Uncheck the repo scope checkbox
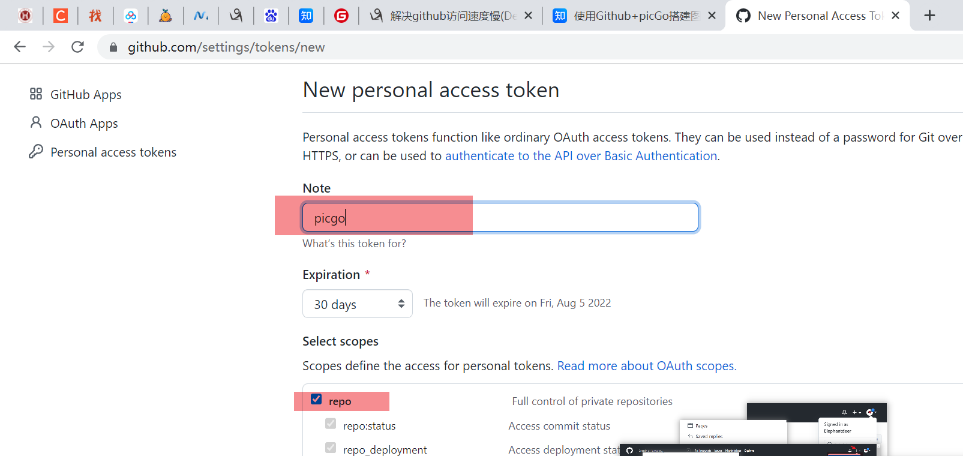963x456 pixels. [316, 400]
